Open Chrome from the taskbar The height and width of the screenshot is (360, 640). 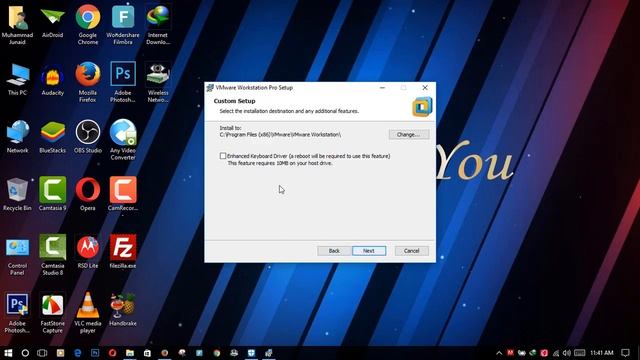(x=217, y=353)
